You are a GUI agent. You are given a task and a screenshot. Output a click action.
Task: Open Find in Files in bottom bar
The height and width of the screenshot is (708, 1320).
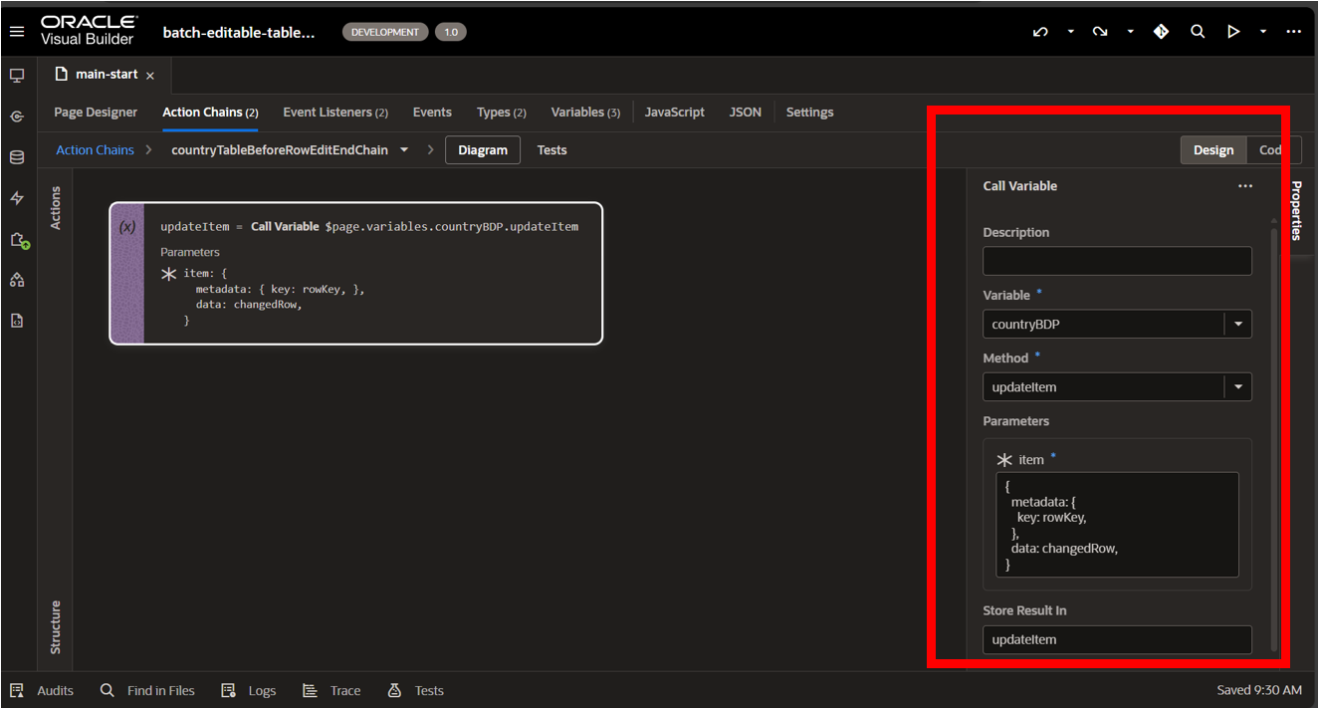click(x=148, y=691)
